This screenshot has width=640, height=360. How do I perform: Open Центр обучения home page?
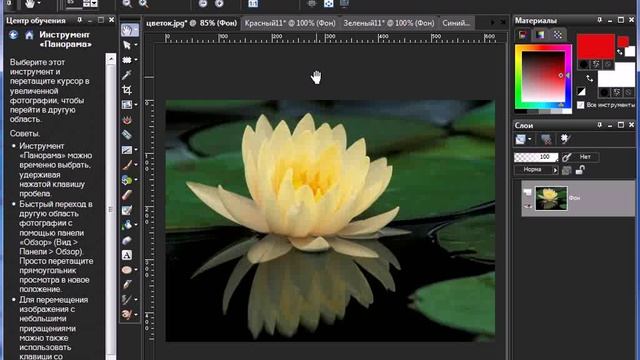(x=29, y=36)
